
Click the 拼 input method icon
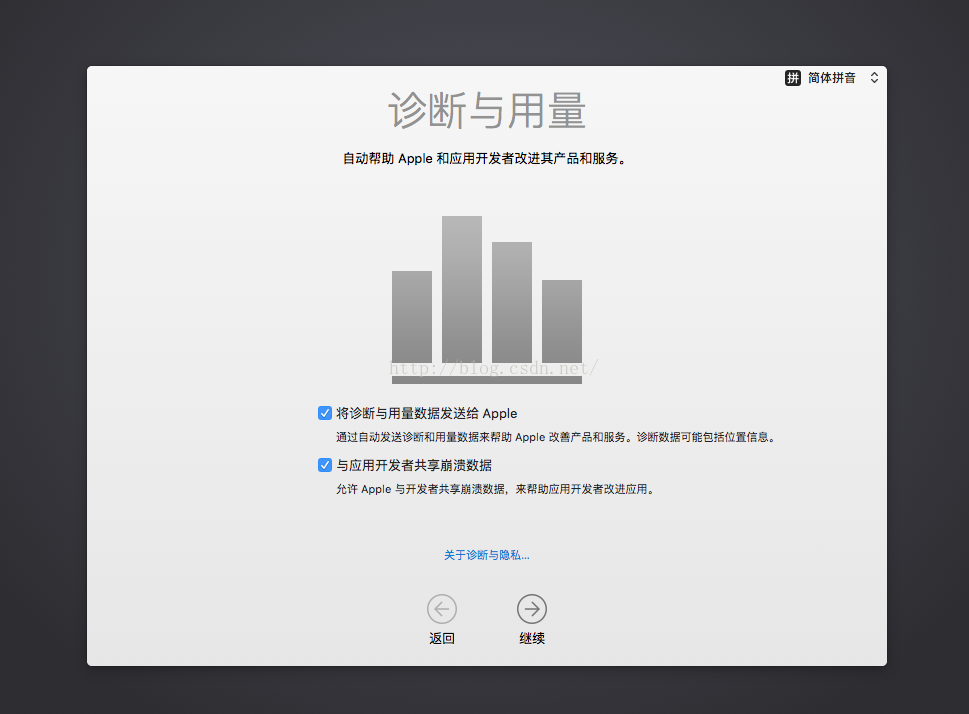[793, 78]
